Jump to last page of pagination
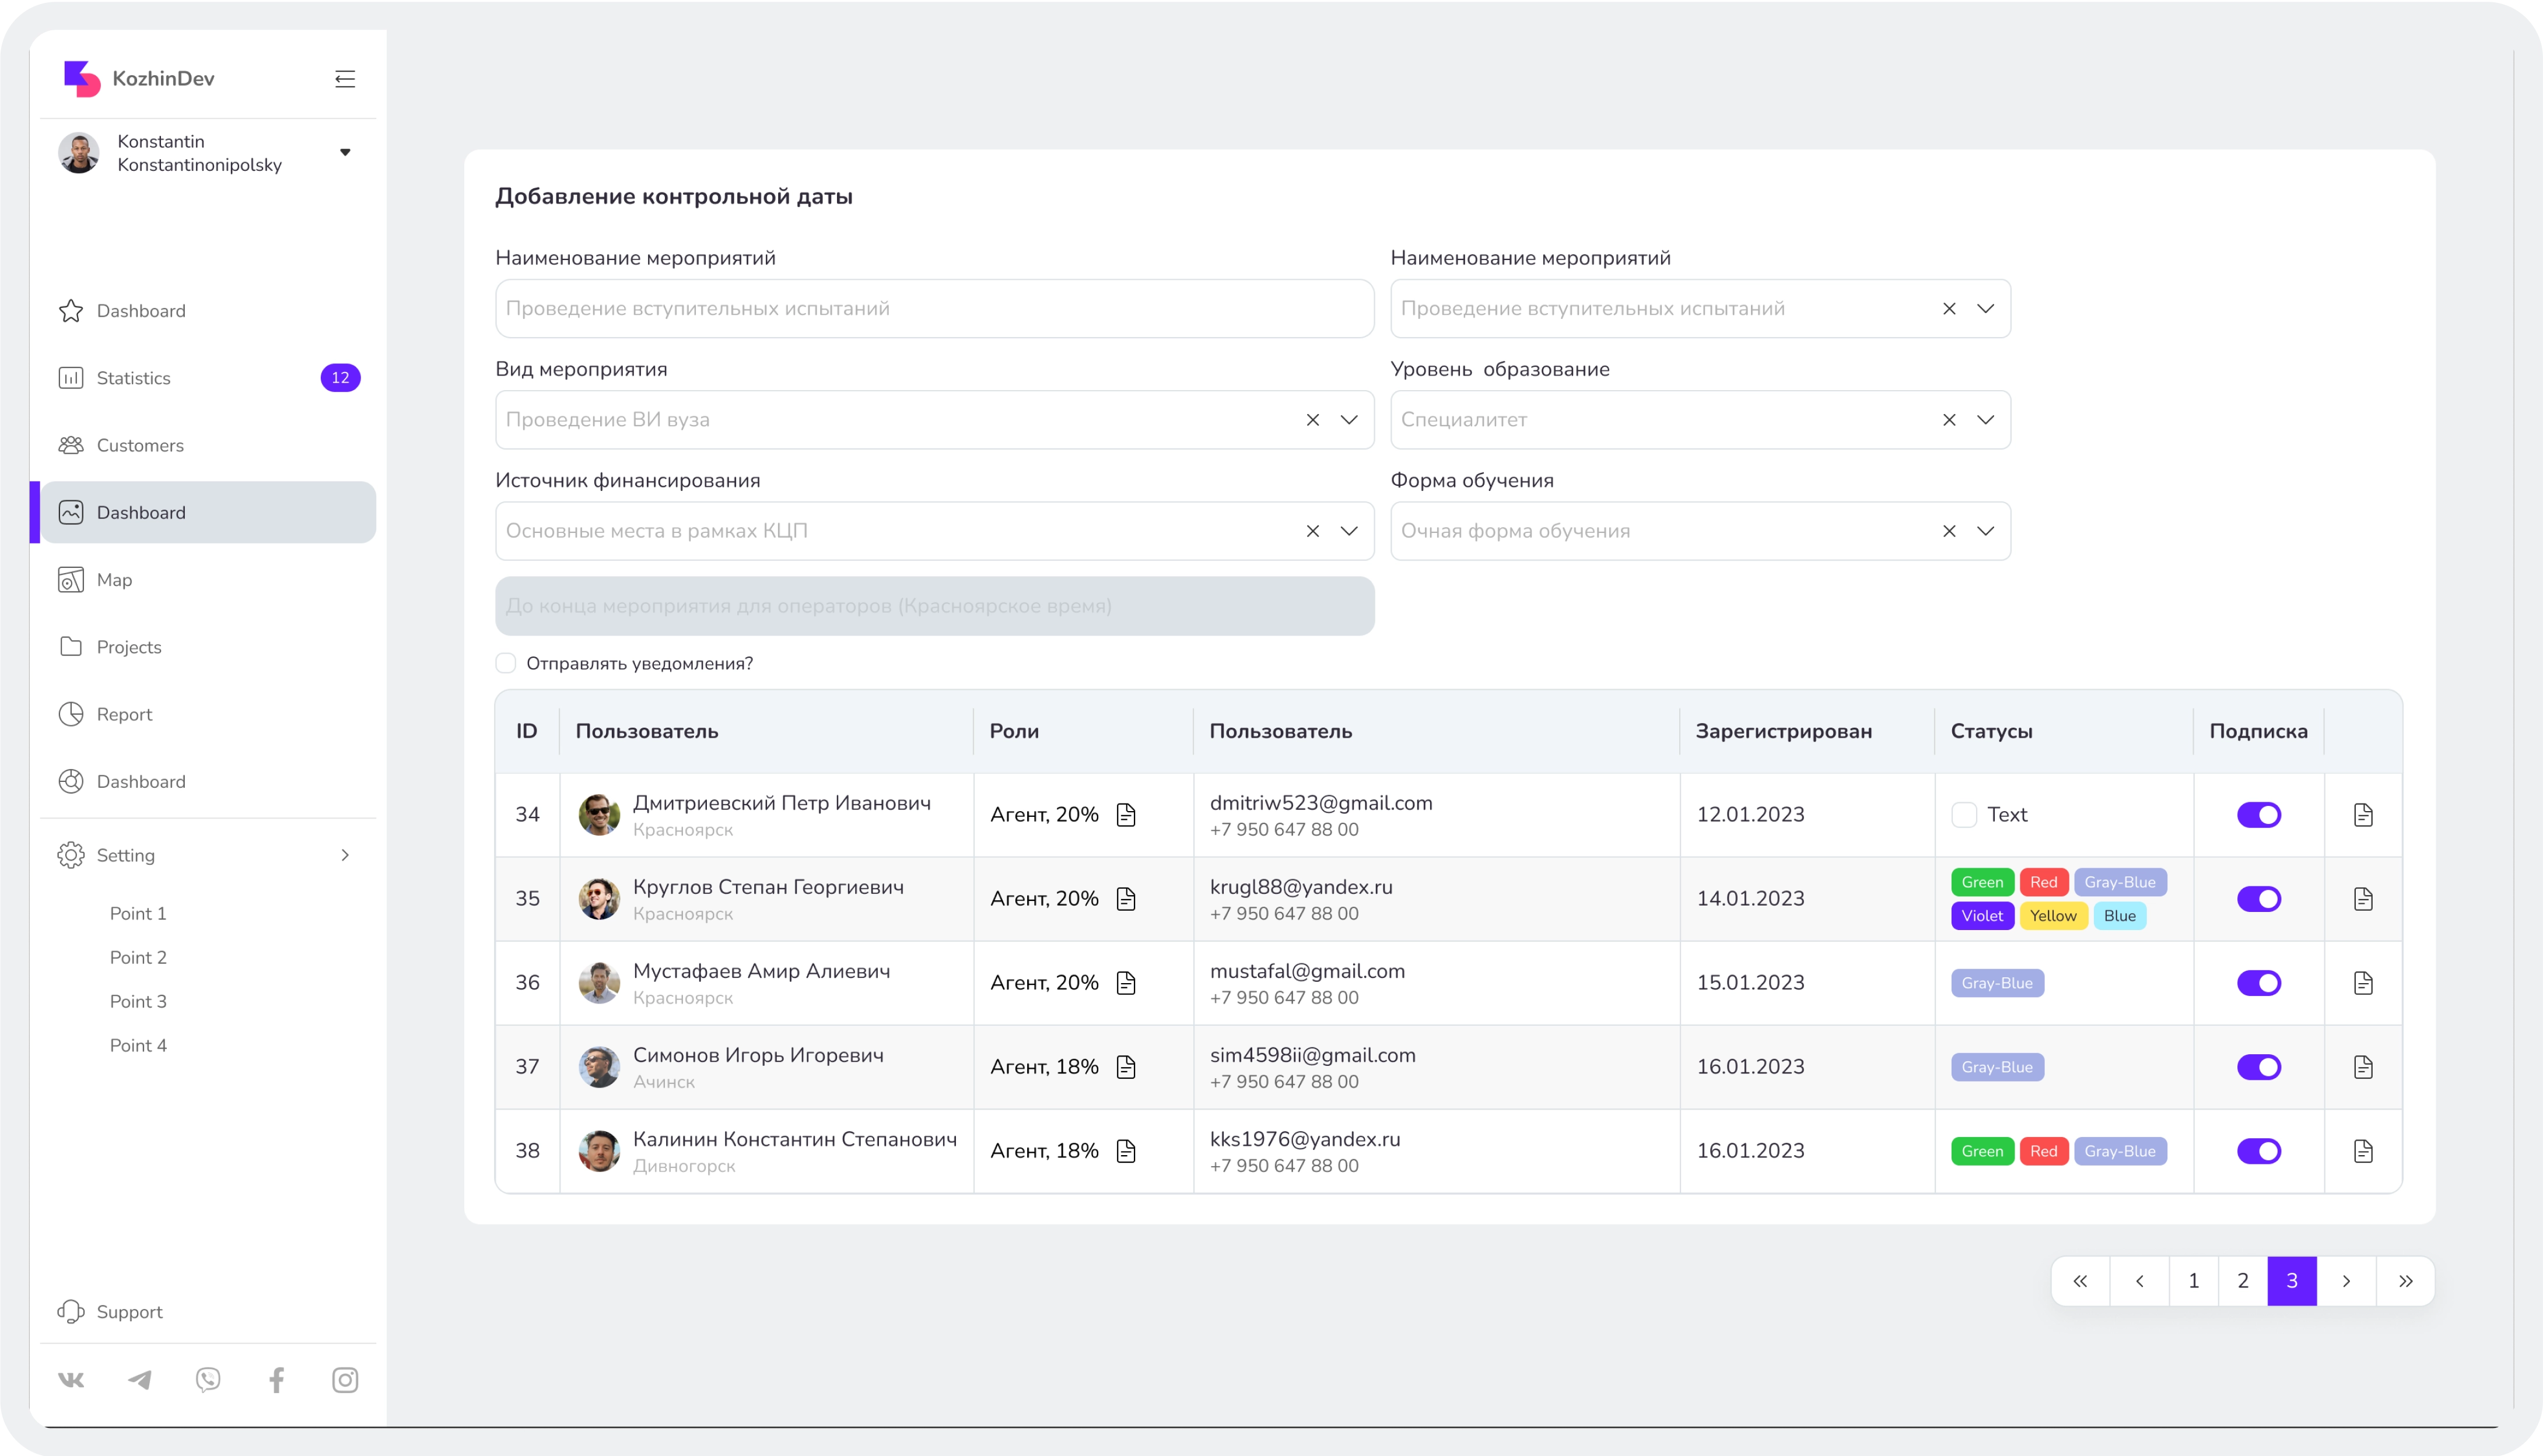This screenshot has height=1456, width=2543. [x=2406, y=1281]
